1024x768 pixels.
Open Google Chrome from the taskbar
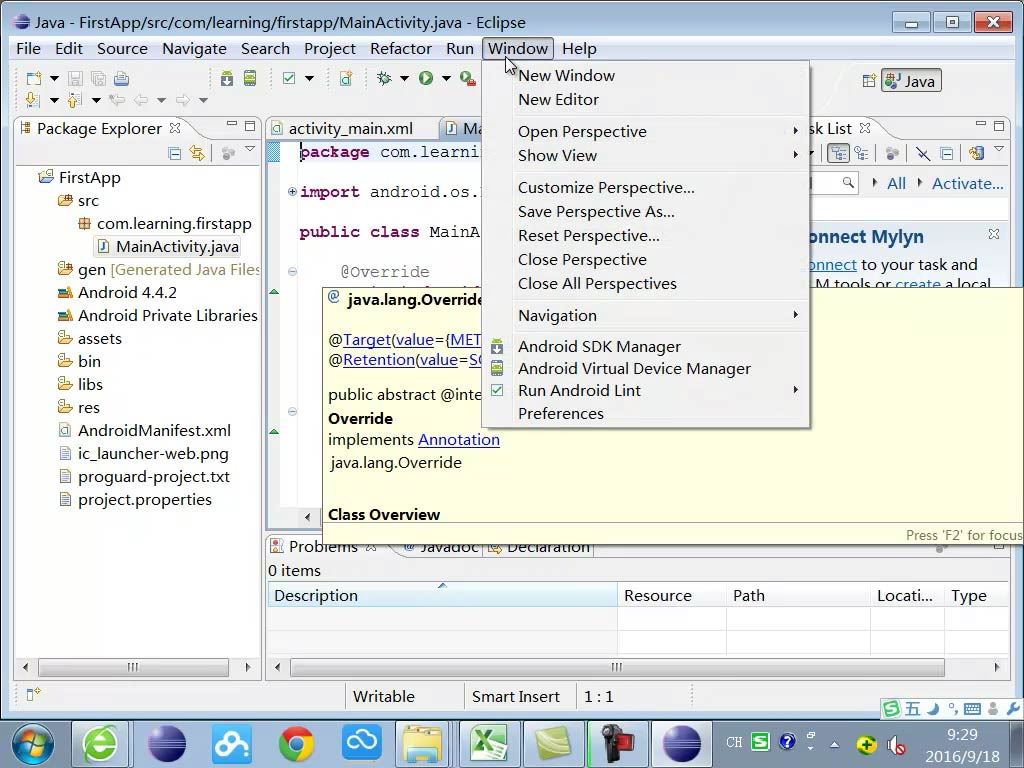[x=296, y=743]
